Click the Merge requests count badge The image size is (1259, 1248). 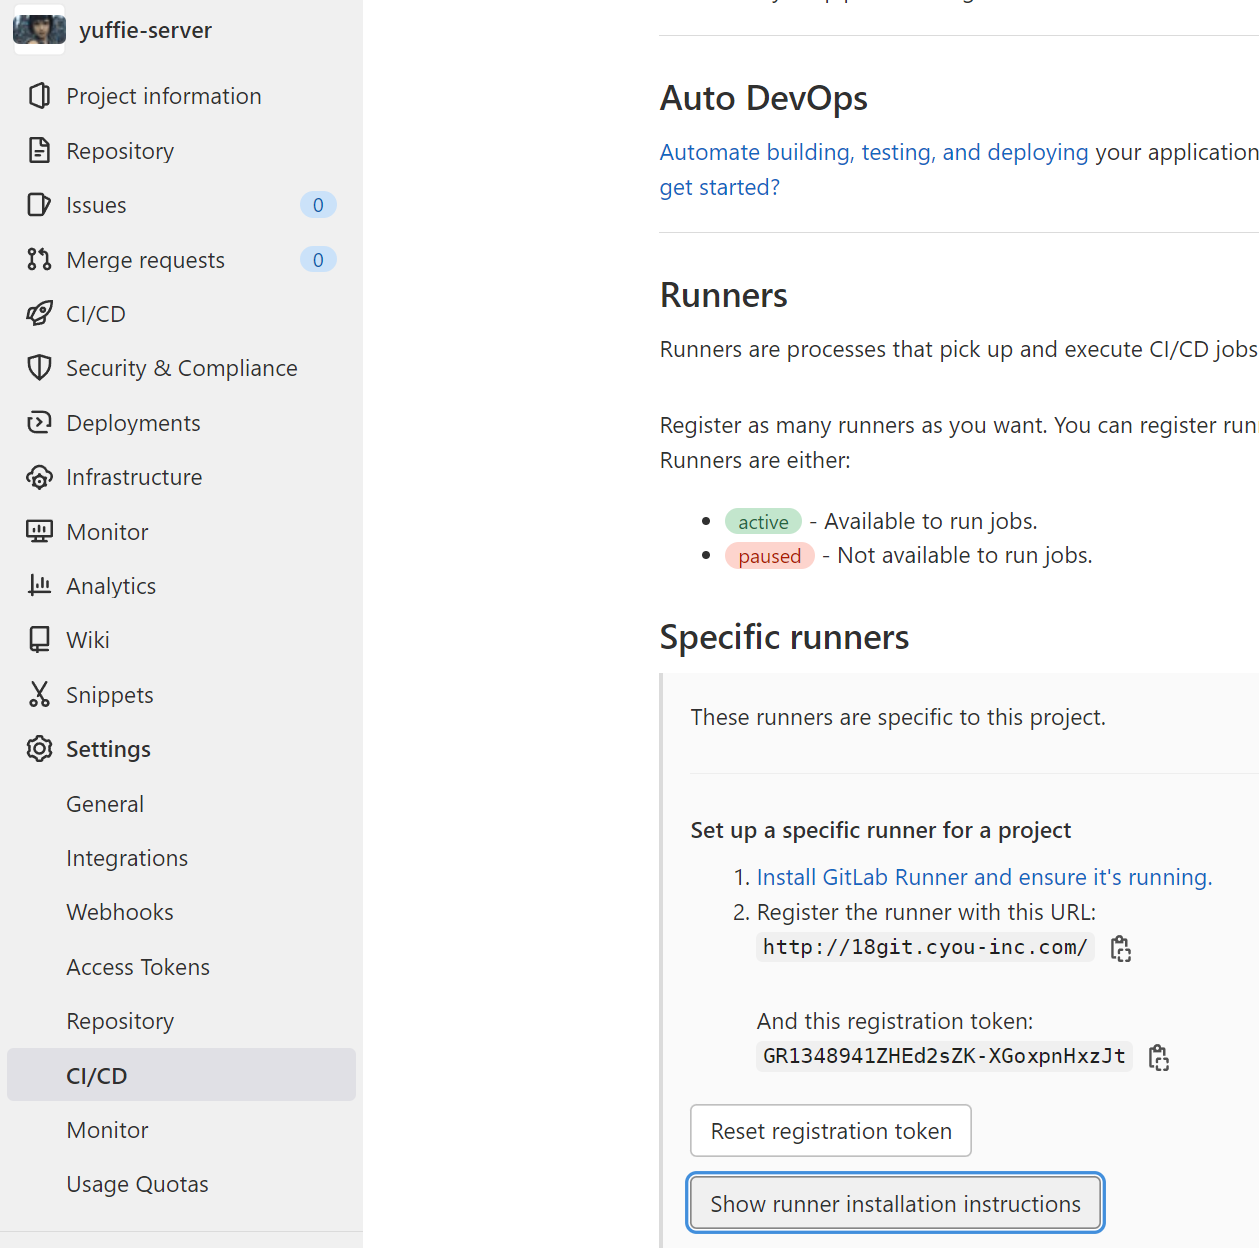(x=318, y=259)
